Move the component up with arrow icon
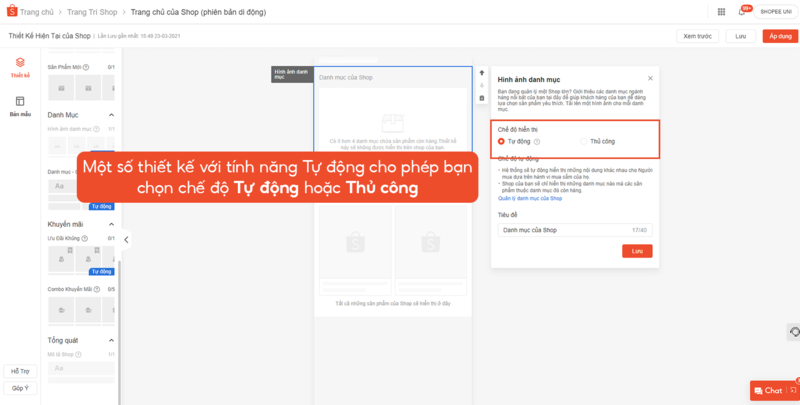Screen dimensions: 800x405 tap(481, 73)
